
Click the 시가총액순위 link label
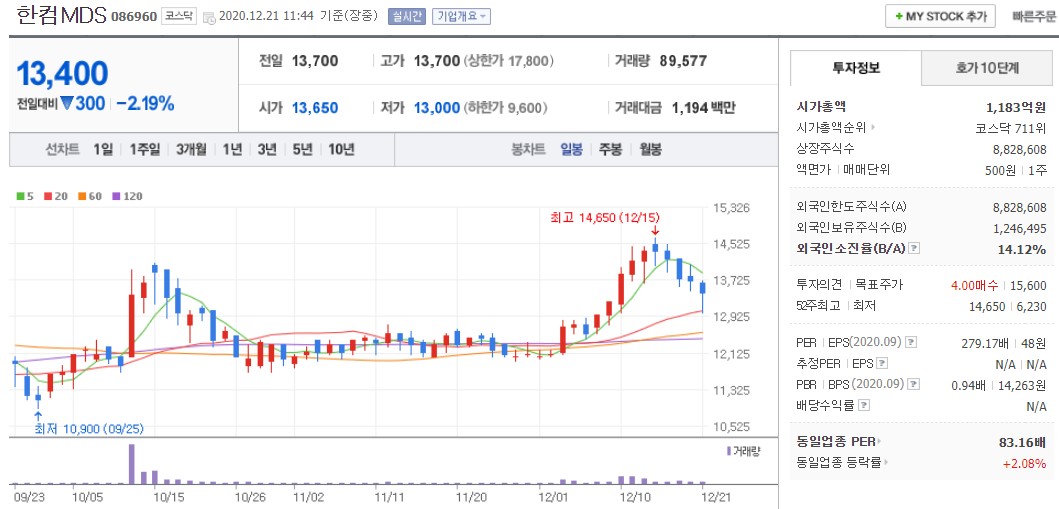(x=832, y=127)
